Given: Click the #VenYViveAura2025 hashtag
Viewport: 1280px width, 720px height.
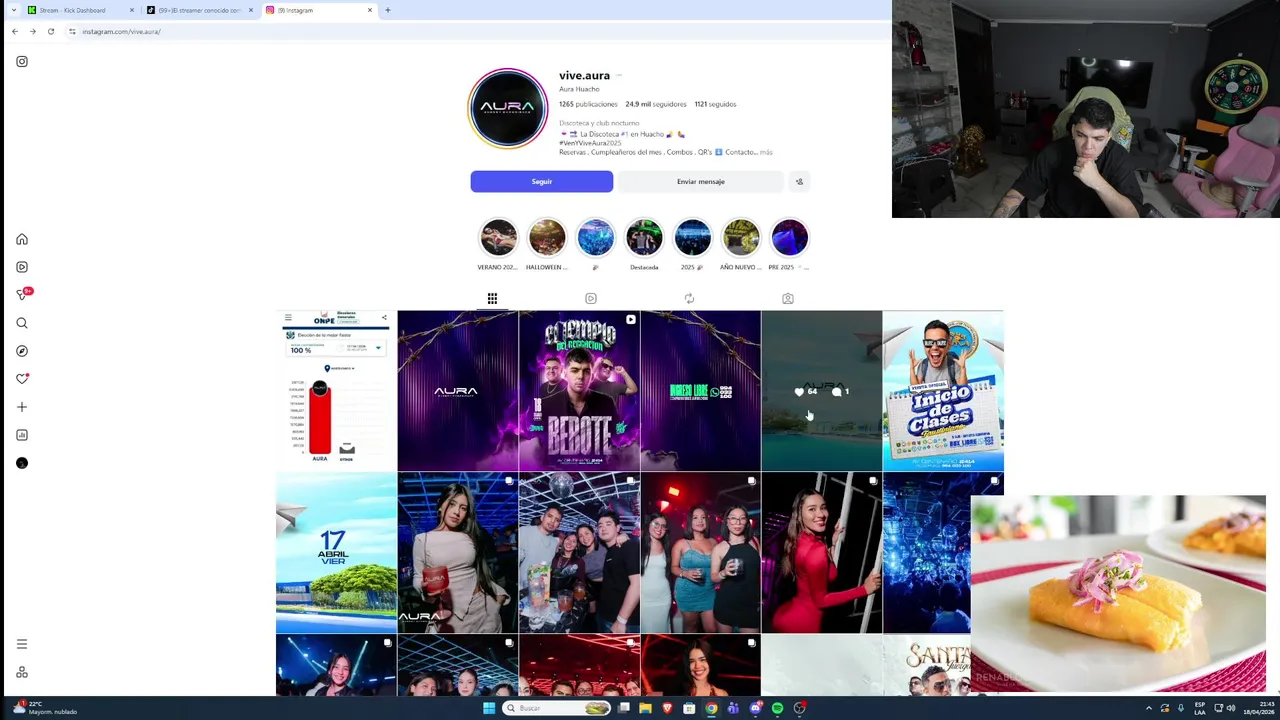Looking at the screenshot, I should point(590,143).
